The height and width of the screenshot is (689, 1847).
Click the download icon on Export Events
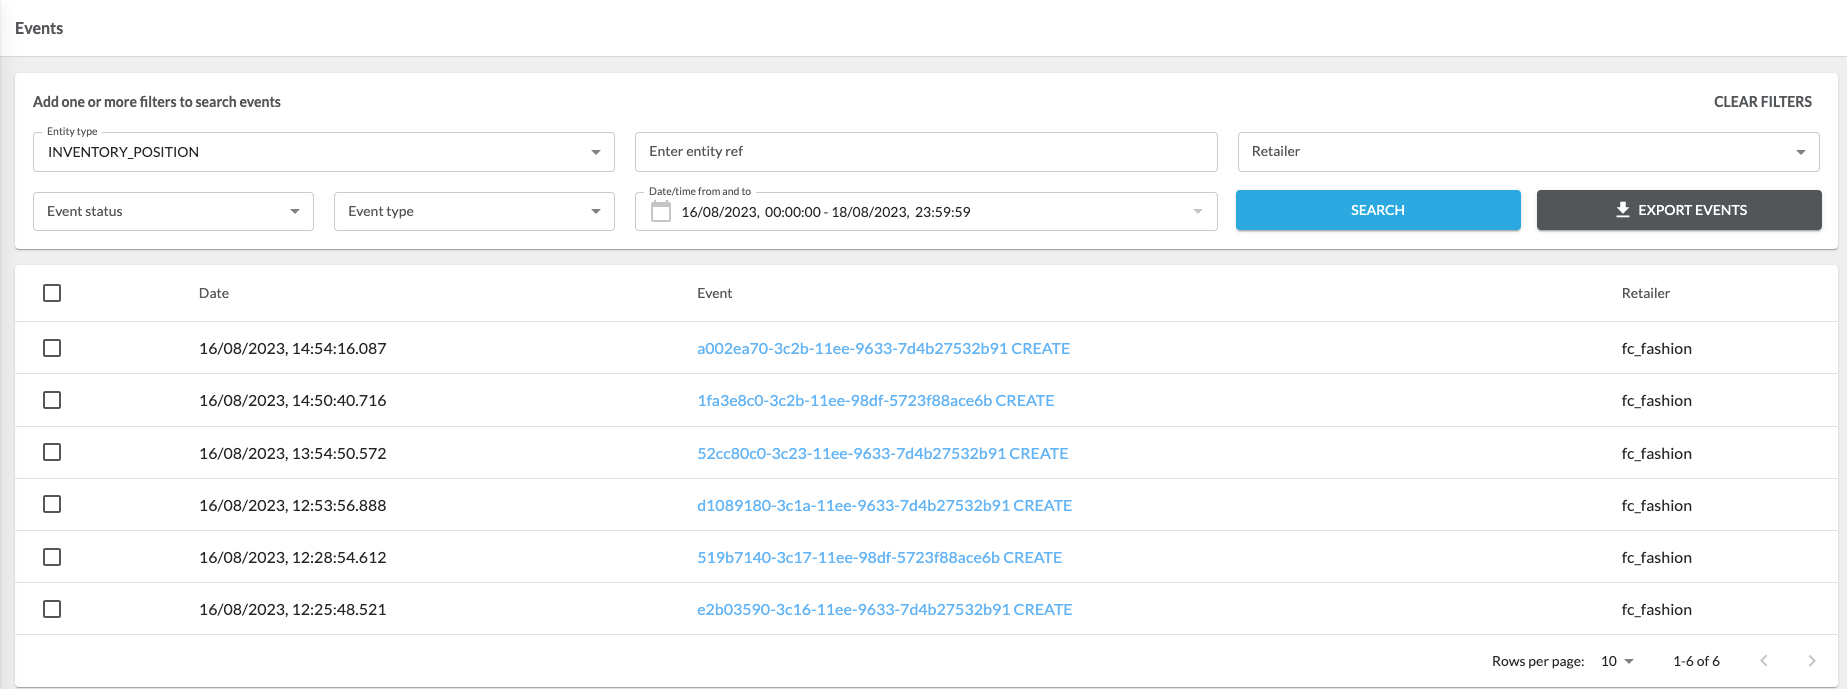(1622, 210)
